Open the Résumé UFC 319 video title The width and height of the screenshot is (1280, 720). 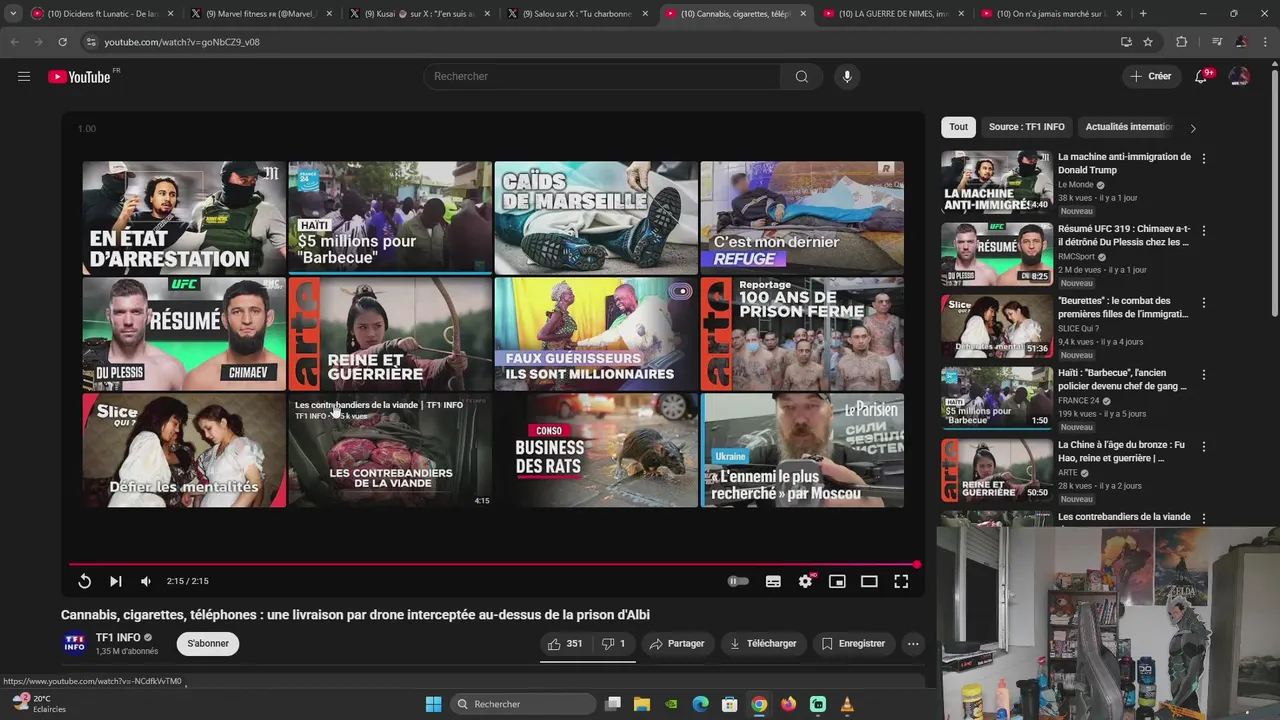pos(1124,235)
